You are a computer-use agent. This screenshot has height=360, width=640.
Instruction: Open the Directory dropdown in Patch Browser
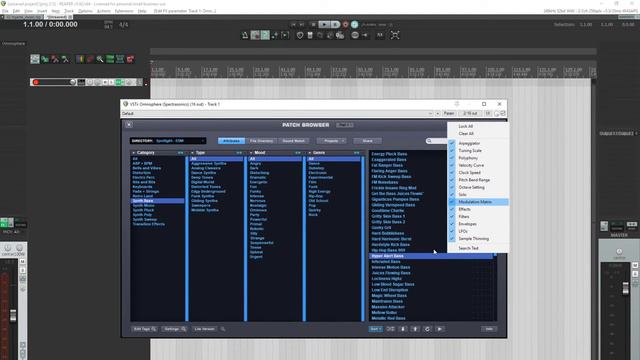click(168, 141)
